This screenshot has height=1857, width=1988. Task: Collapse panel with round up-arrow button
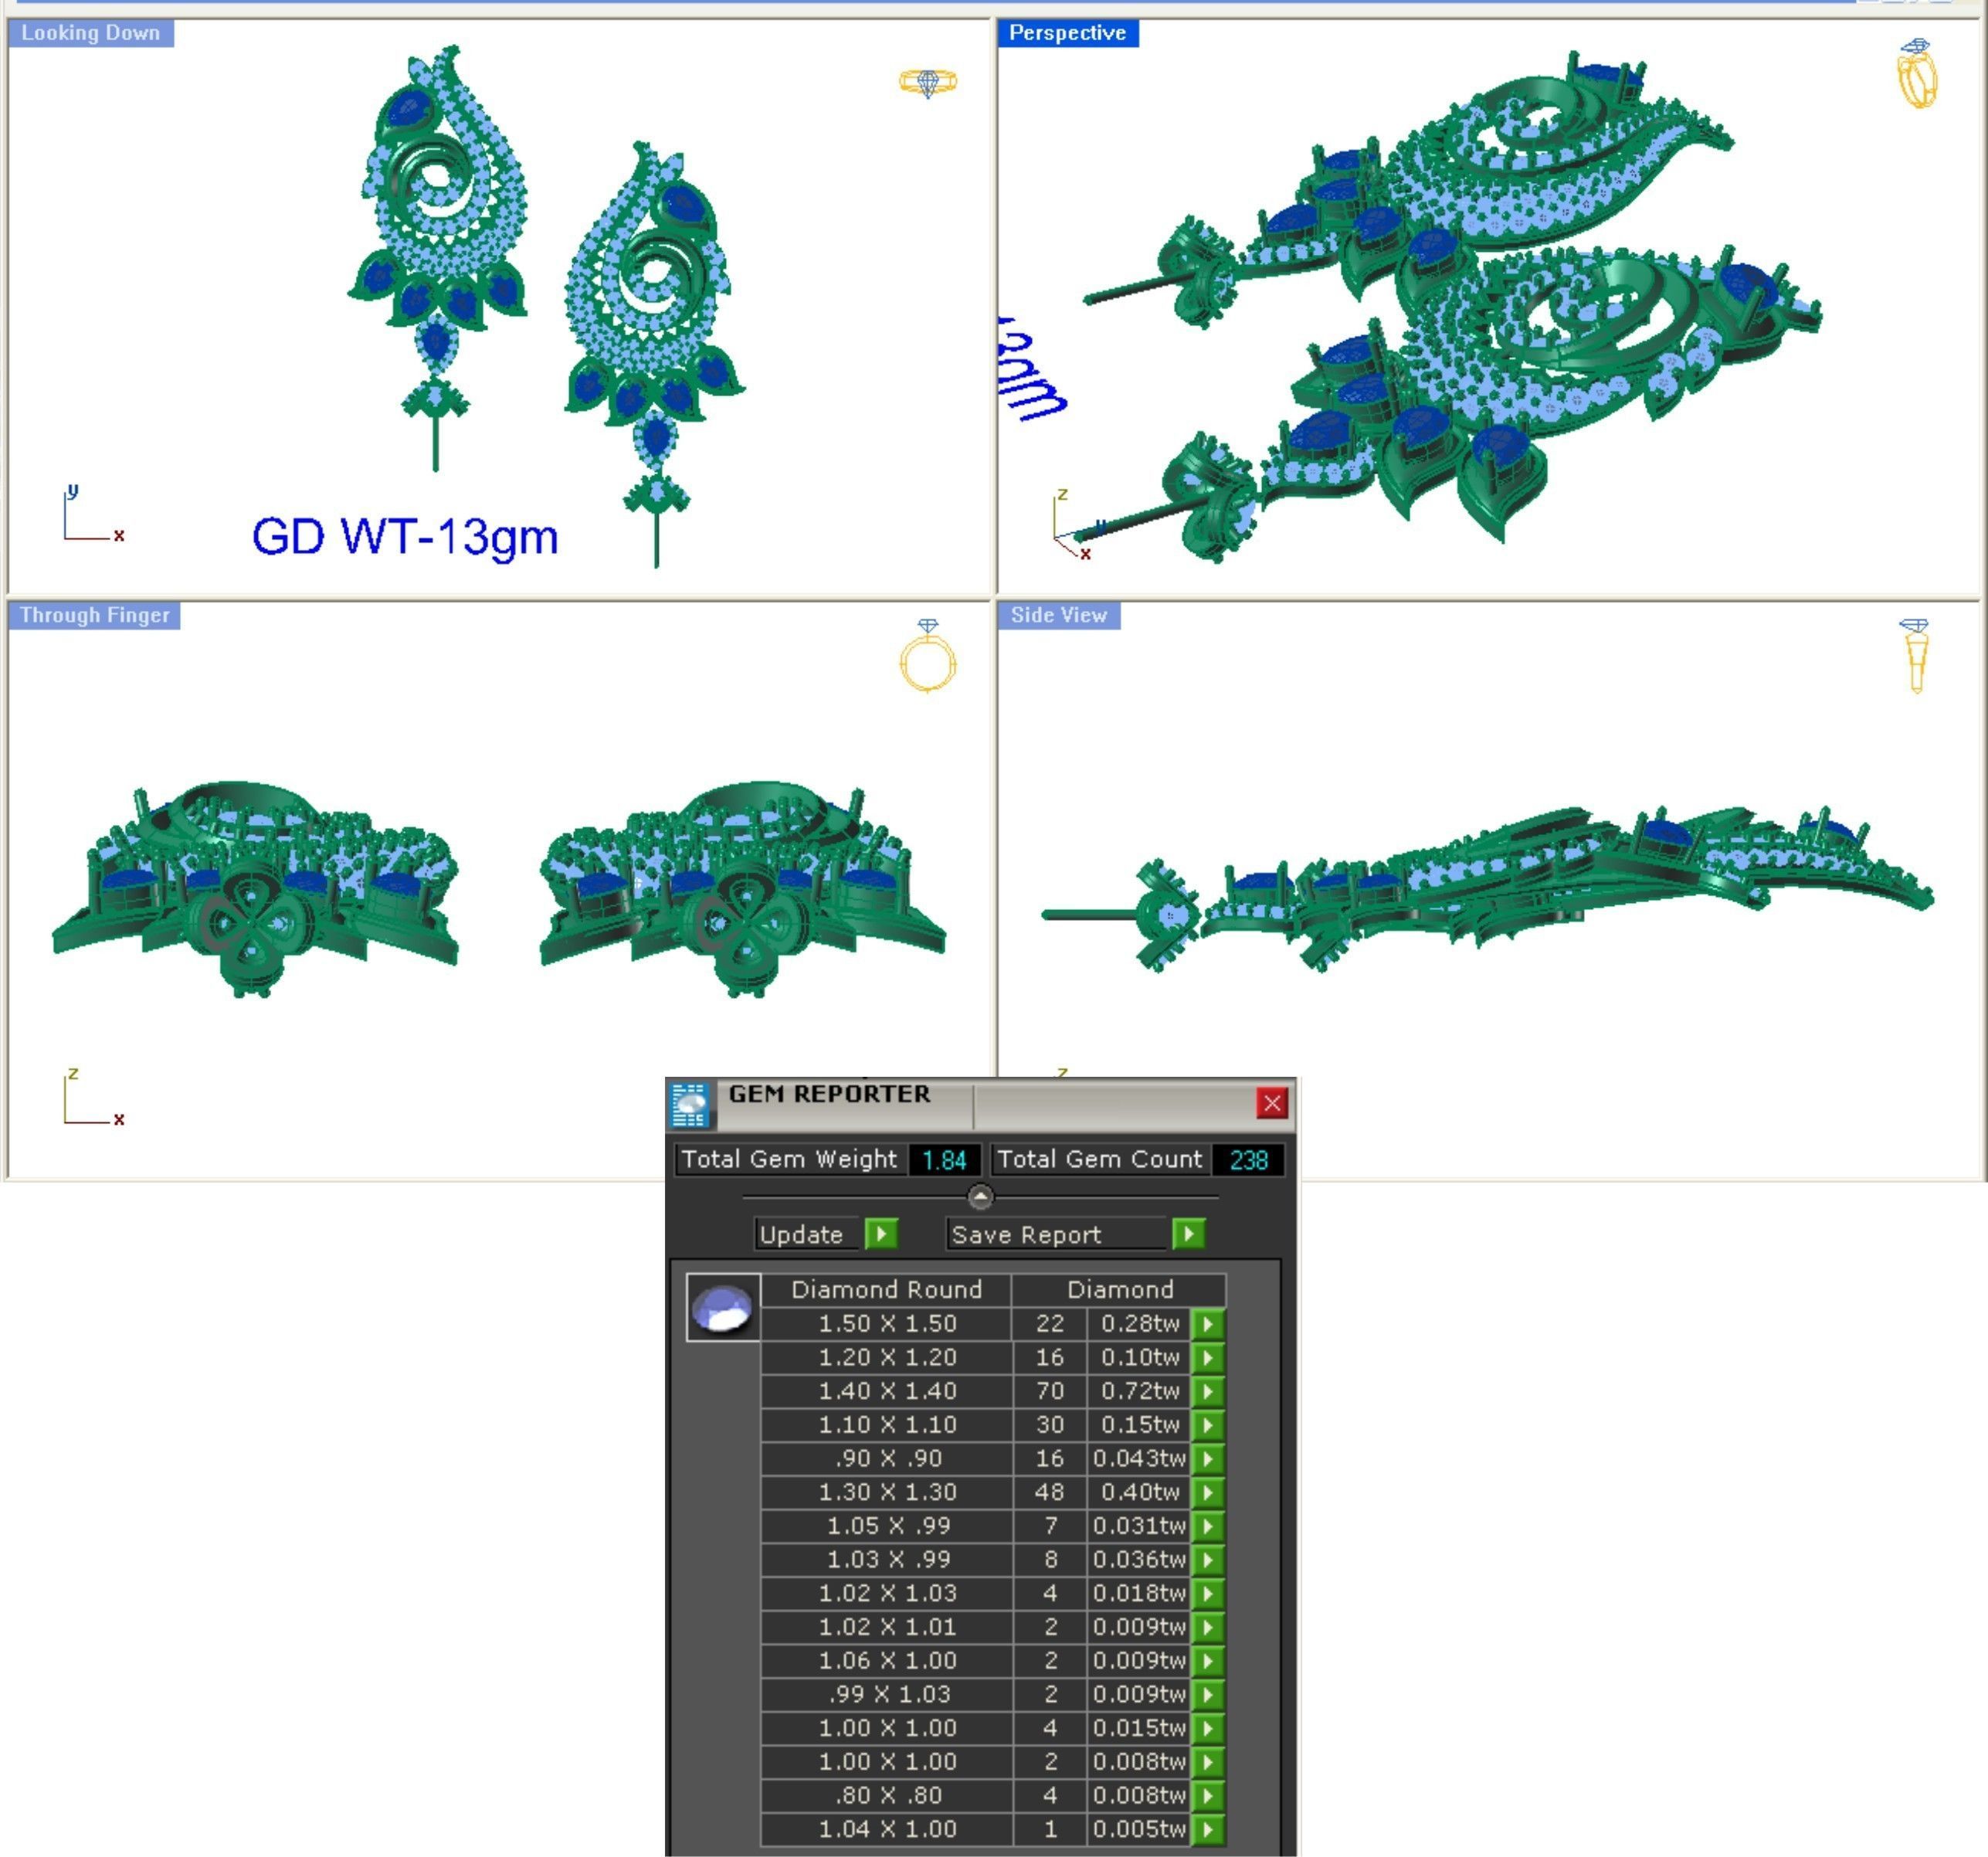point(980,1196)
